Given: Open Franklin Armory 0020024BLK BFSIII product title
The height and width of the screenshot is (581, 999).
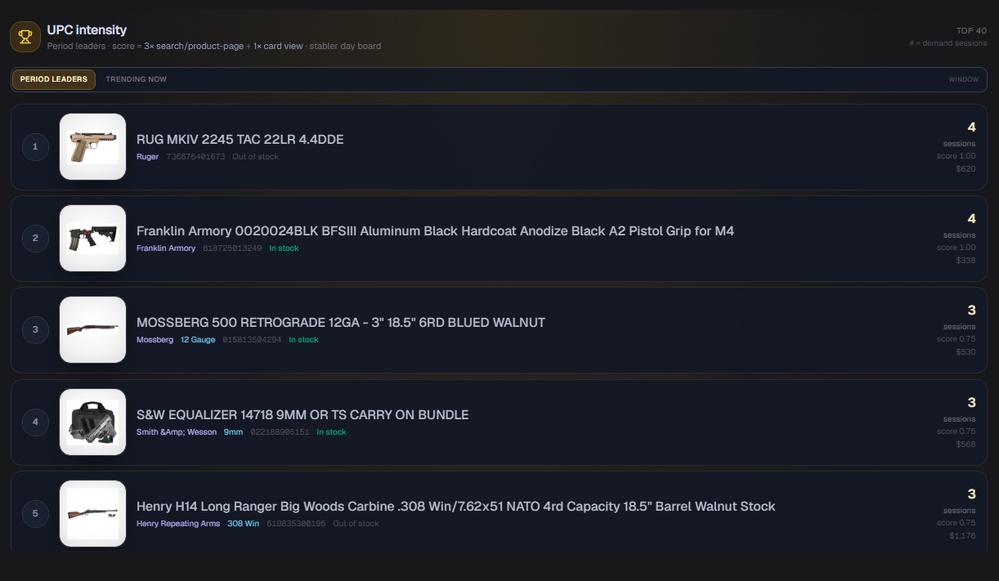Looking at the screenshot, I should pyautogui.click(x=435, y=231).
